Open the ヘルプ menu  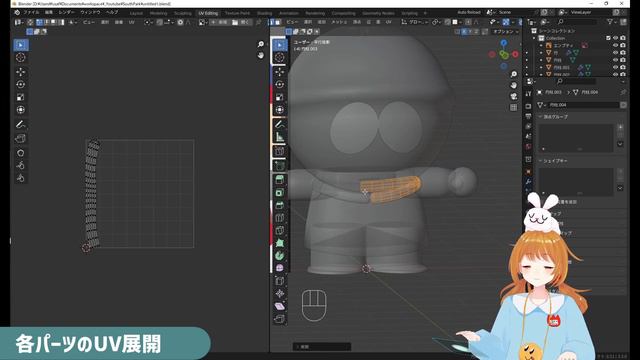point(112,13)
